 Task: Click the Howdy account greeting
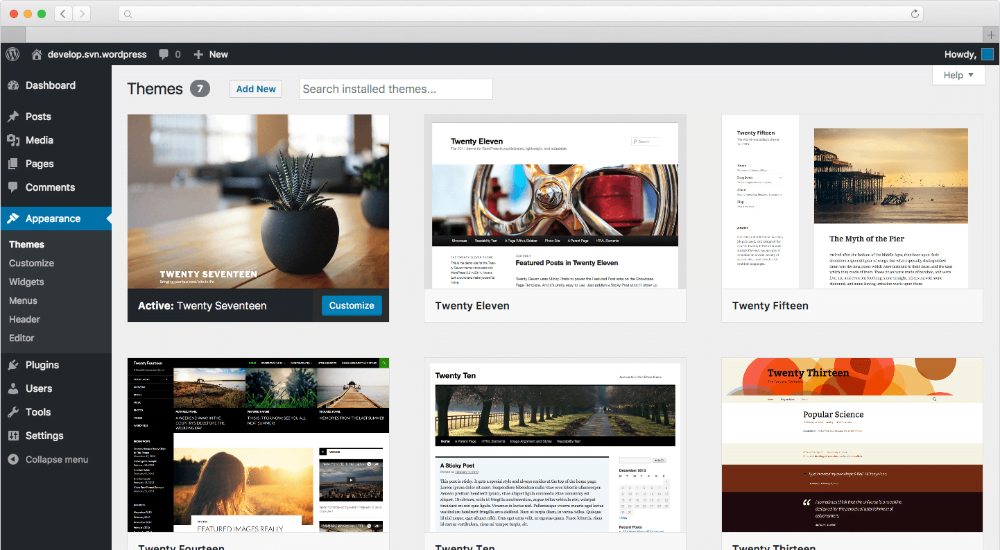[x=960, y=54]
